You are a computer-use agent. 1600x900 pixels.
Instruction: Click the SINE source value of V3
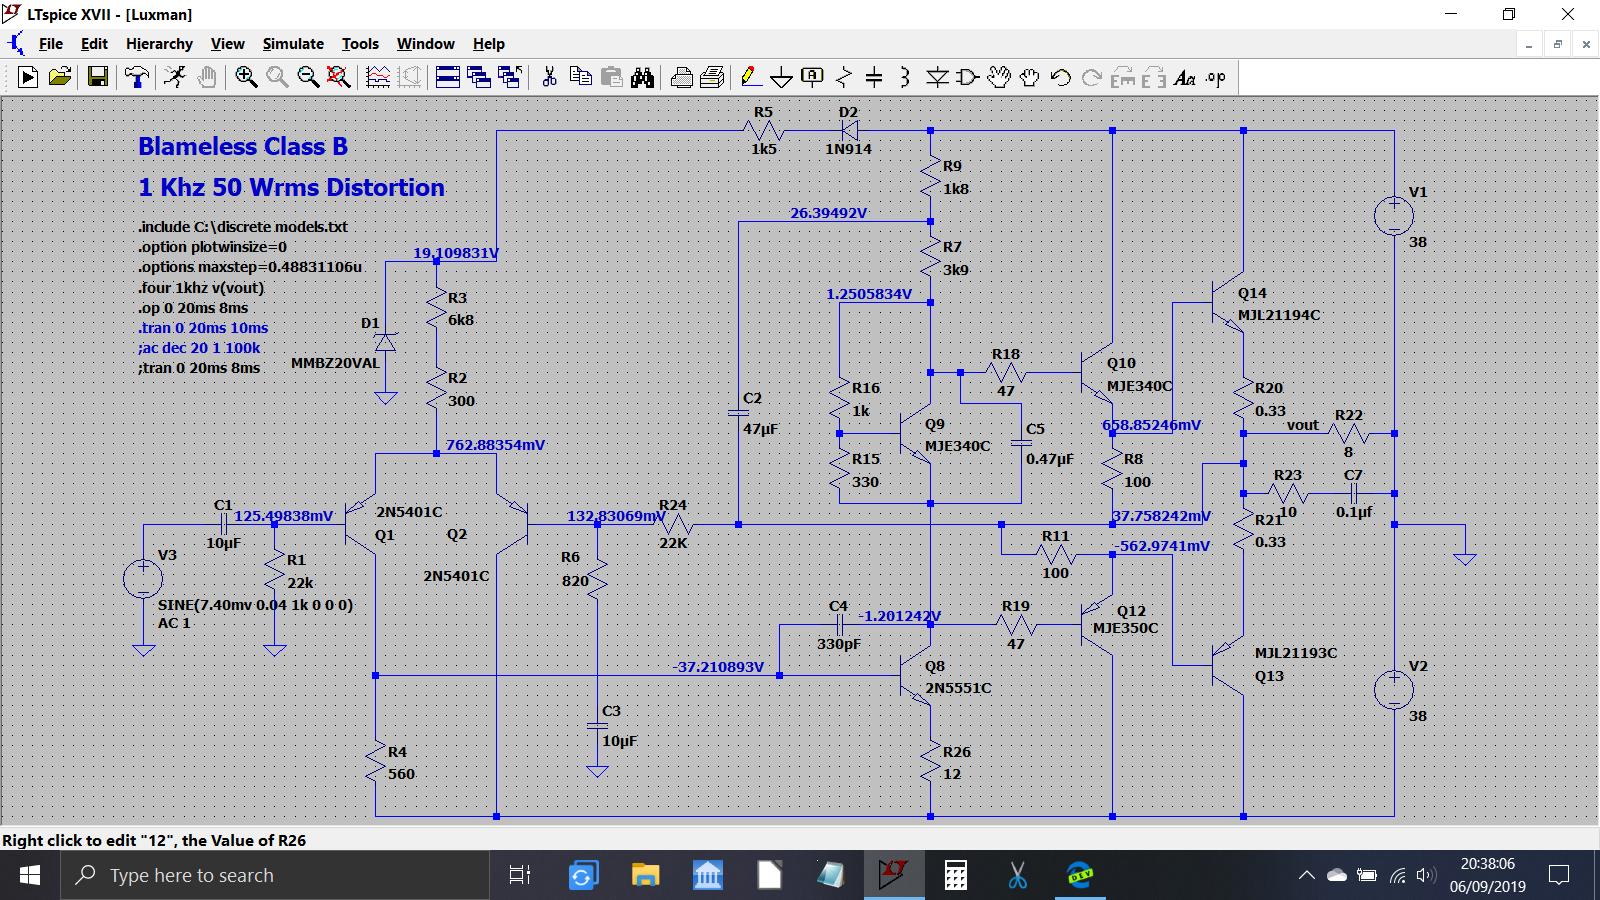click(x=255, y=605)
